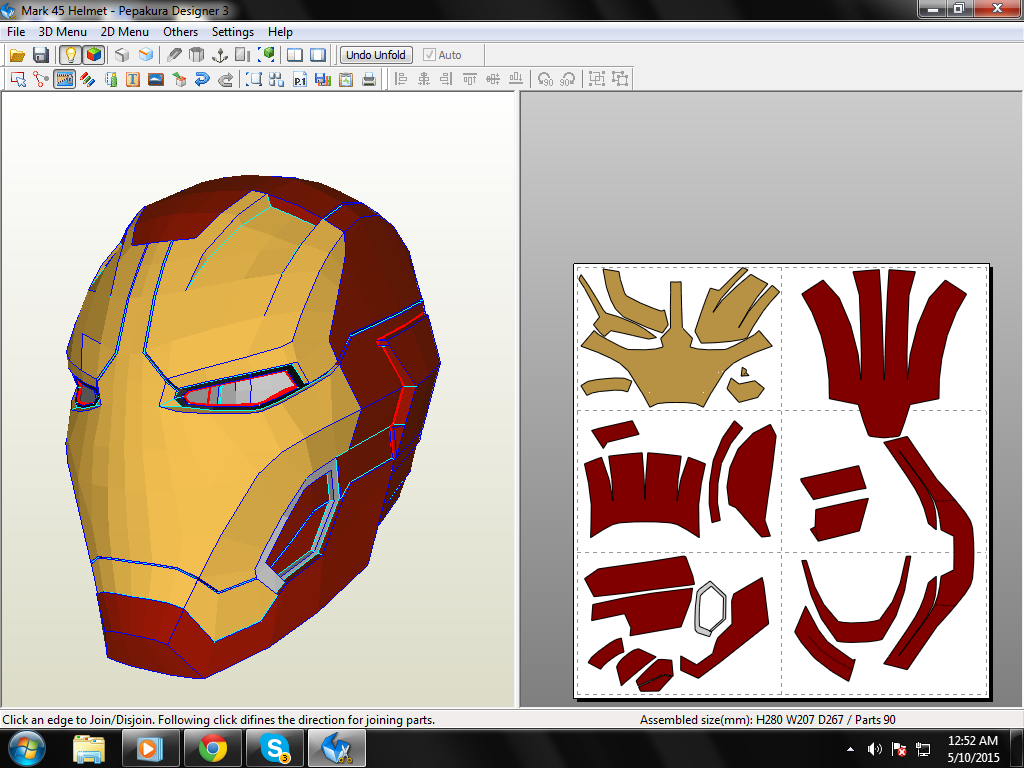Click the align left icon

(x=401, y=79)
